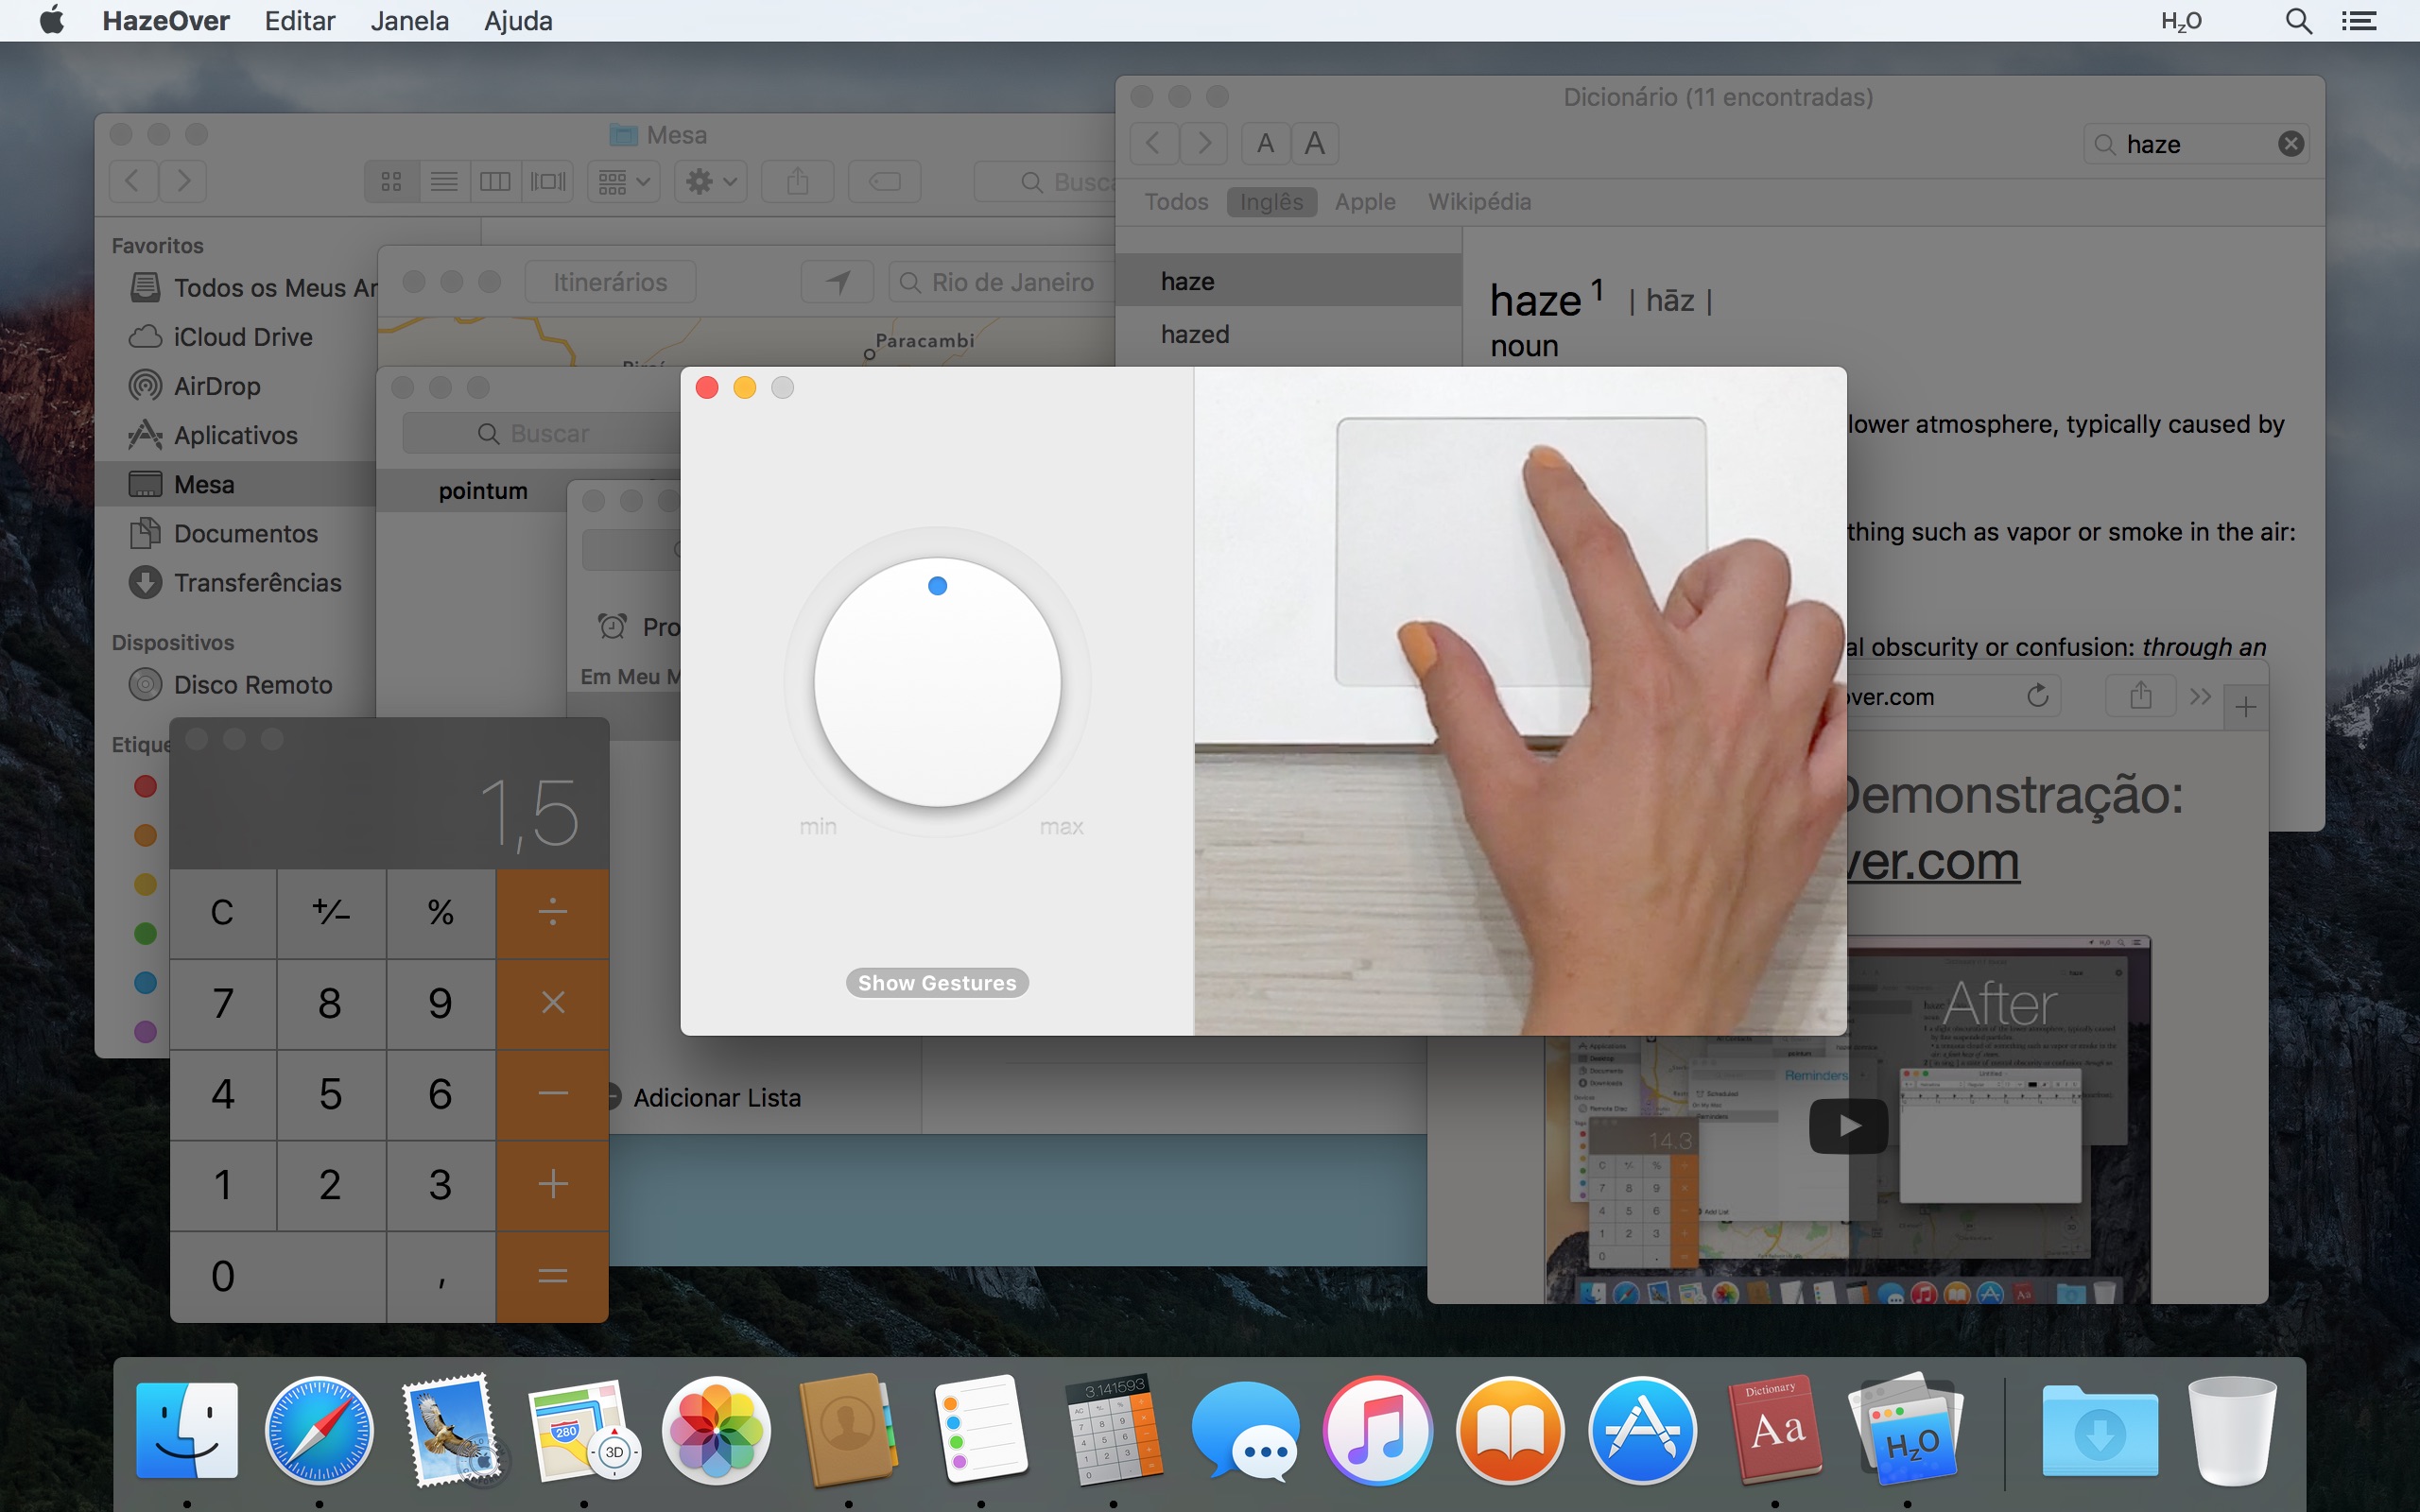Select the Inglês tab in Dictionary

[x=1271, y=202]
